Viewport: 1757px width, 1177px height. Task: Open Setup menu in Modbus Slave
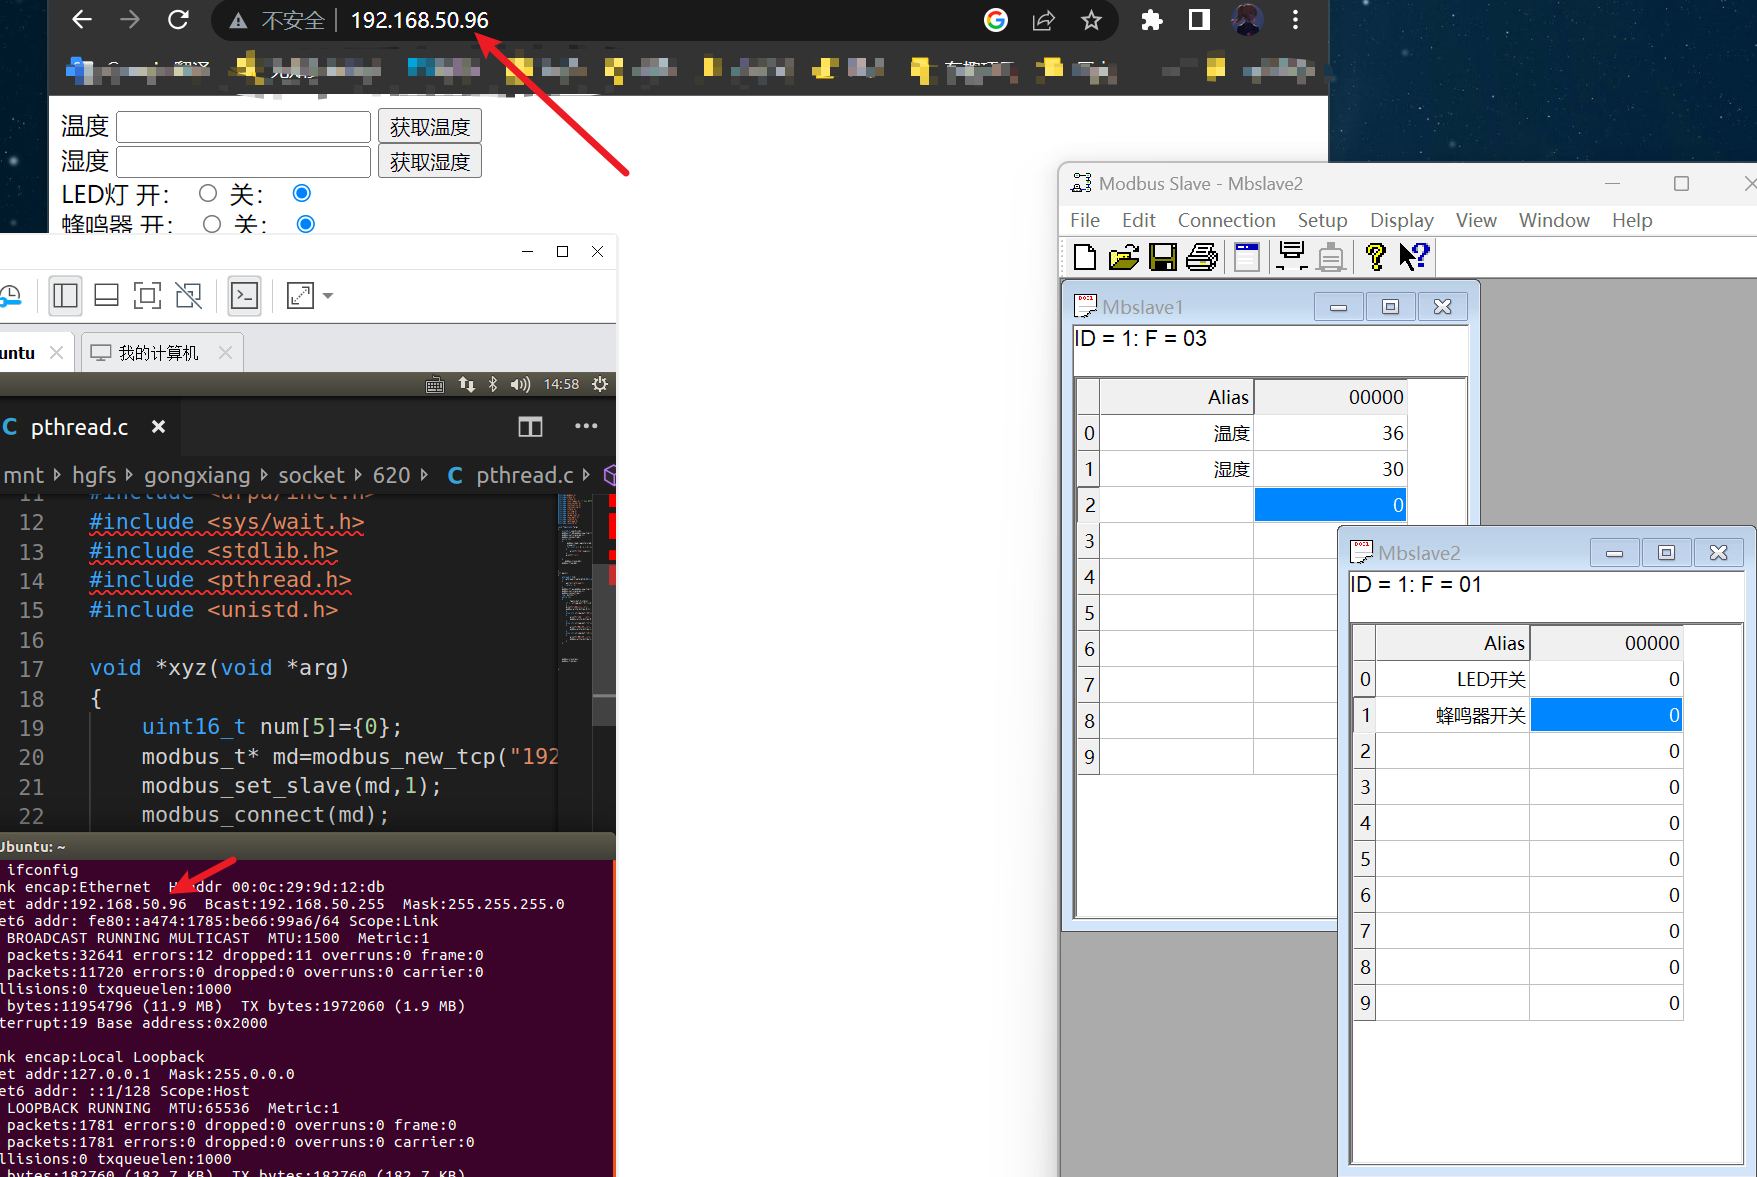(1322, 220)
